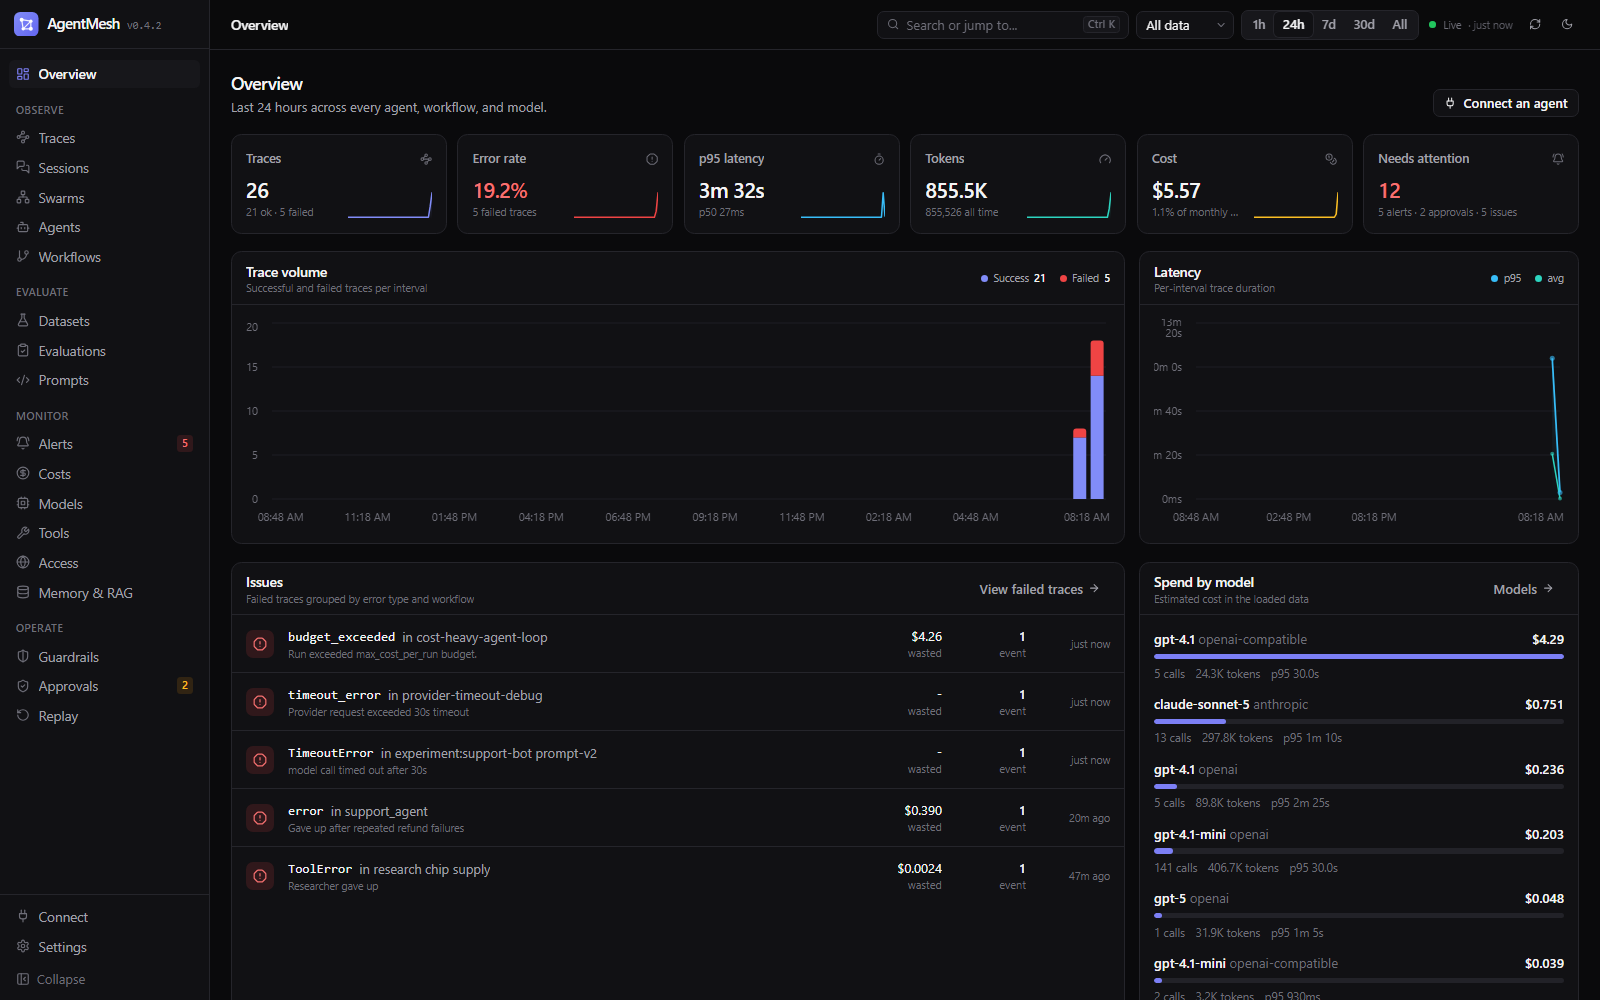Image resolution: width=1600 pixels, height=1000 pixels.
Task: Select the 7d time range
Action: click(1329, 25)
